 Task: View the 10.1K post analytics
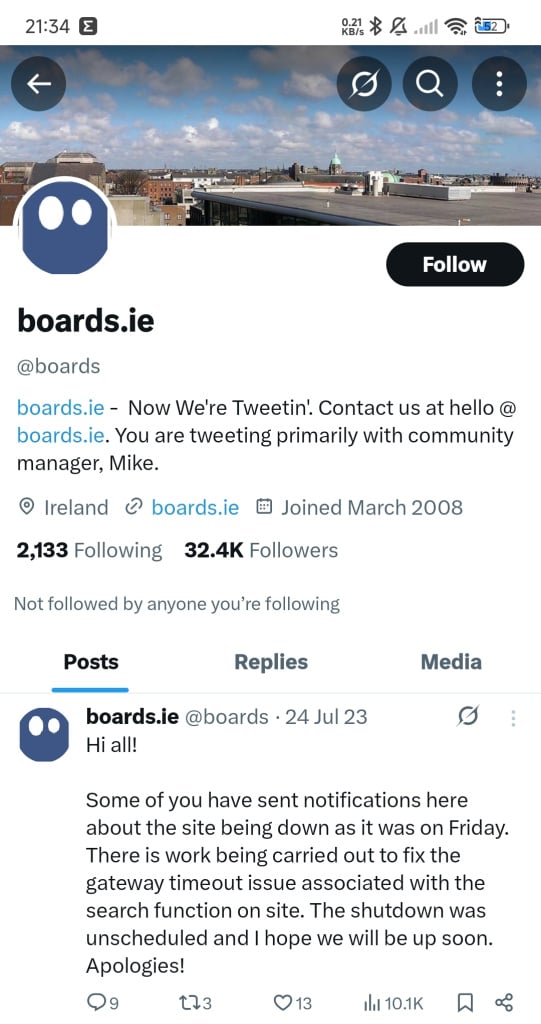[393, 1002]
